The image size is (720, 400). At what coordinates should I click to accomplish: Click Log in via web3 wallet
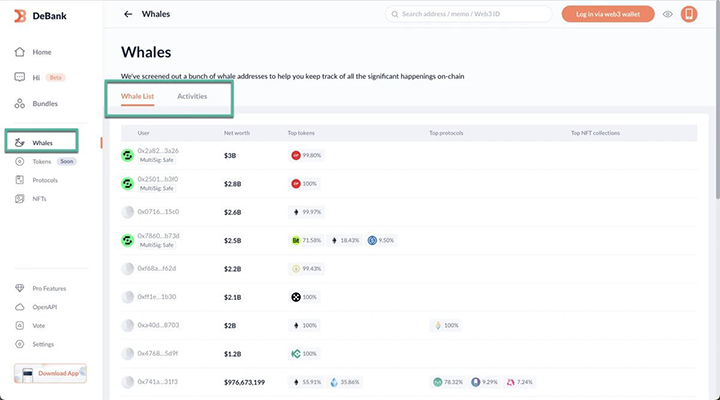click(608, 14)
